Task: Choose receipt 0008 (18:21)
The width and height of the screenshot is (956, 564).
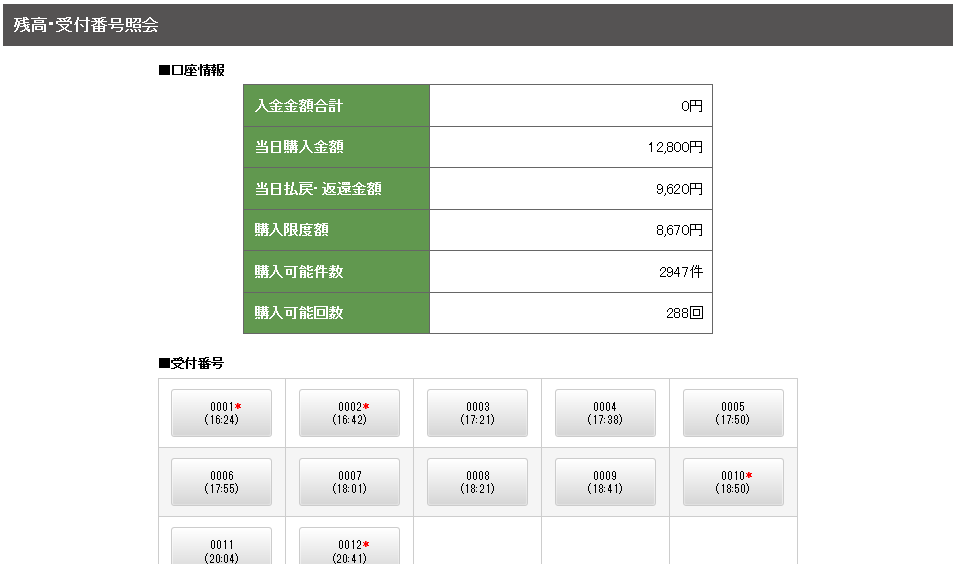Action: tap(477, 482)
